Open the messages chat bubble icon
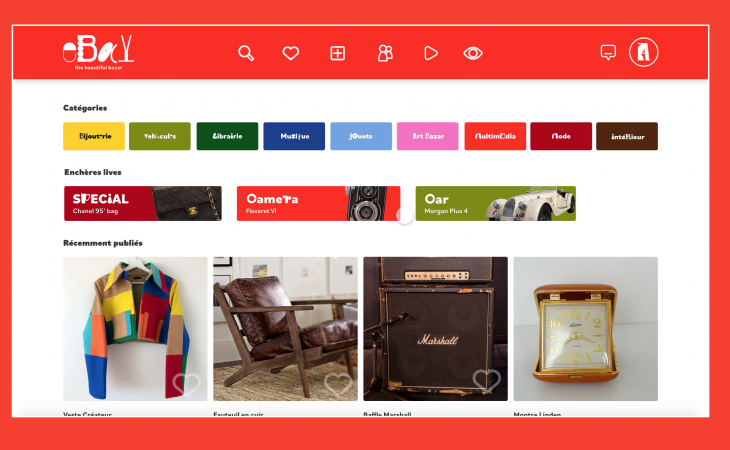Screen dimensions: 730x450 [608, 53]
